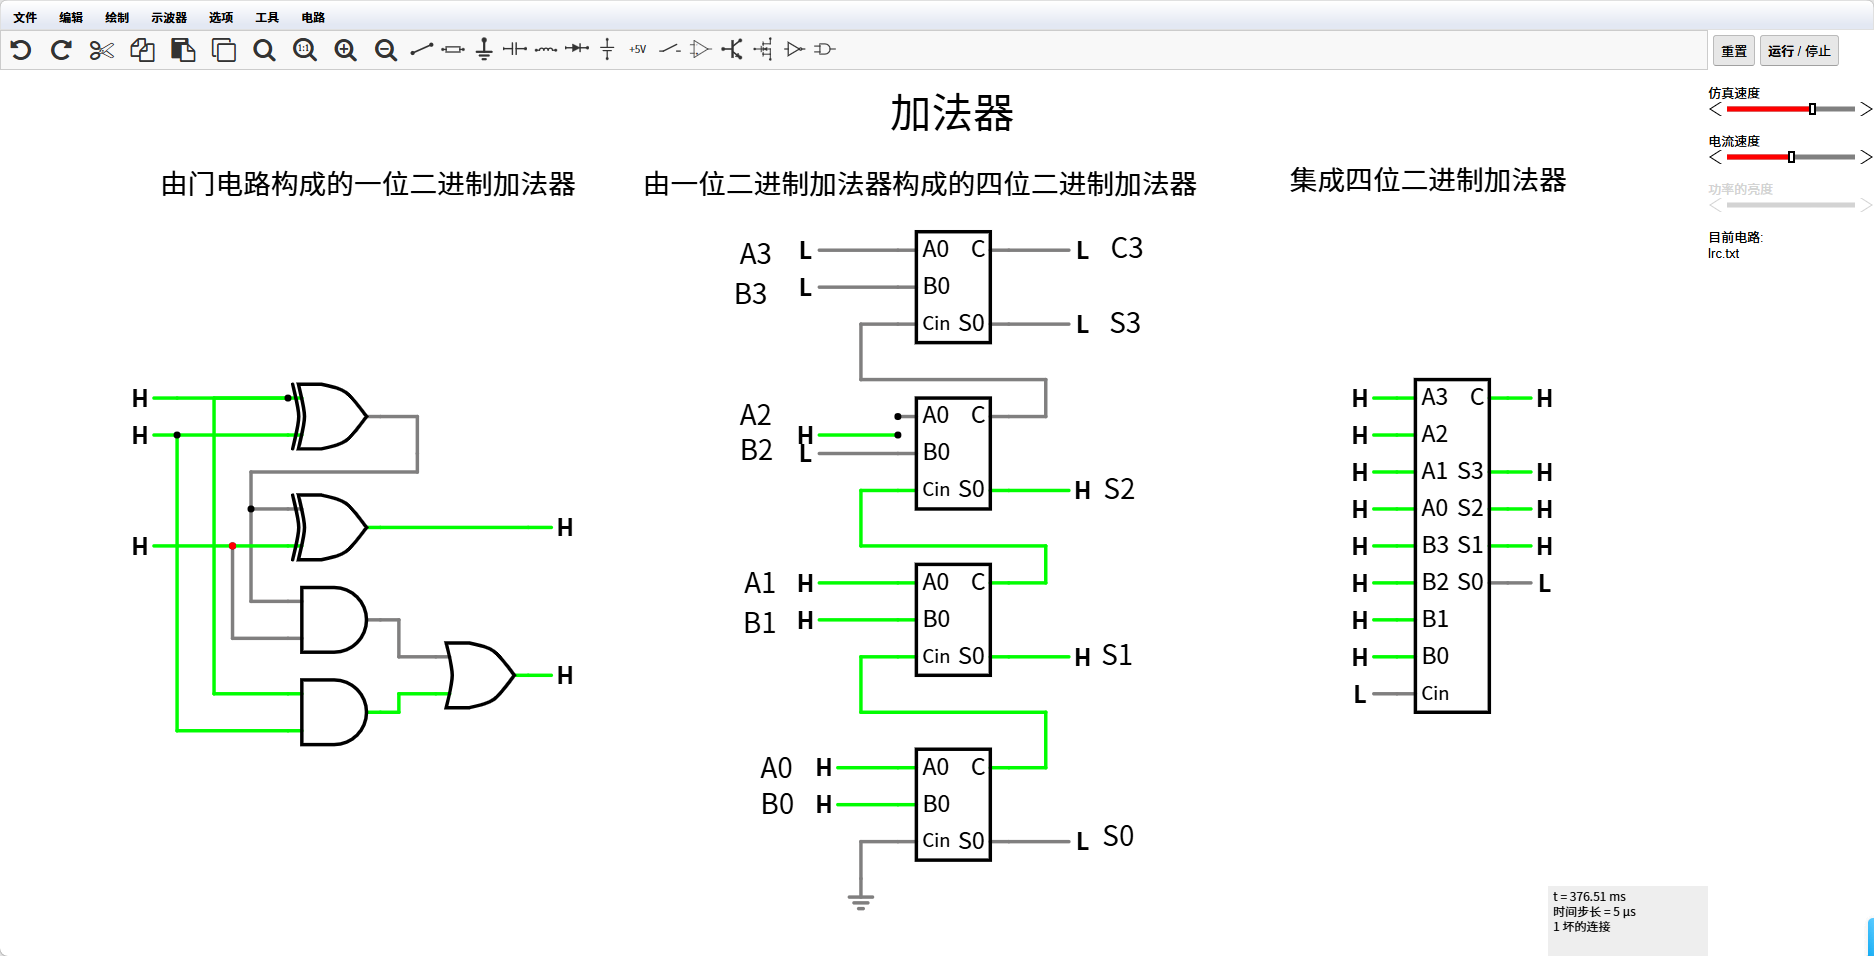This screenshot has height=956, width=1874.
Task: Select the ground symbol tool
Action: (x=484, y=49)
